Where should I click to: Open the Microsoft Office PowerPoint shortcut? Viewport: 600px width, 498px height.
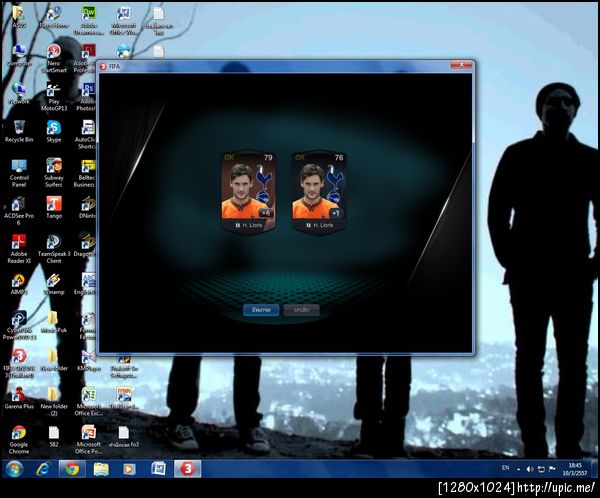[88, 440]
